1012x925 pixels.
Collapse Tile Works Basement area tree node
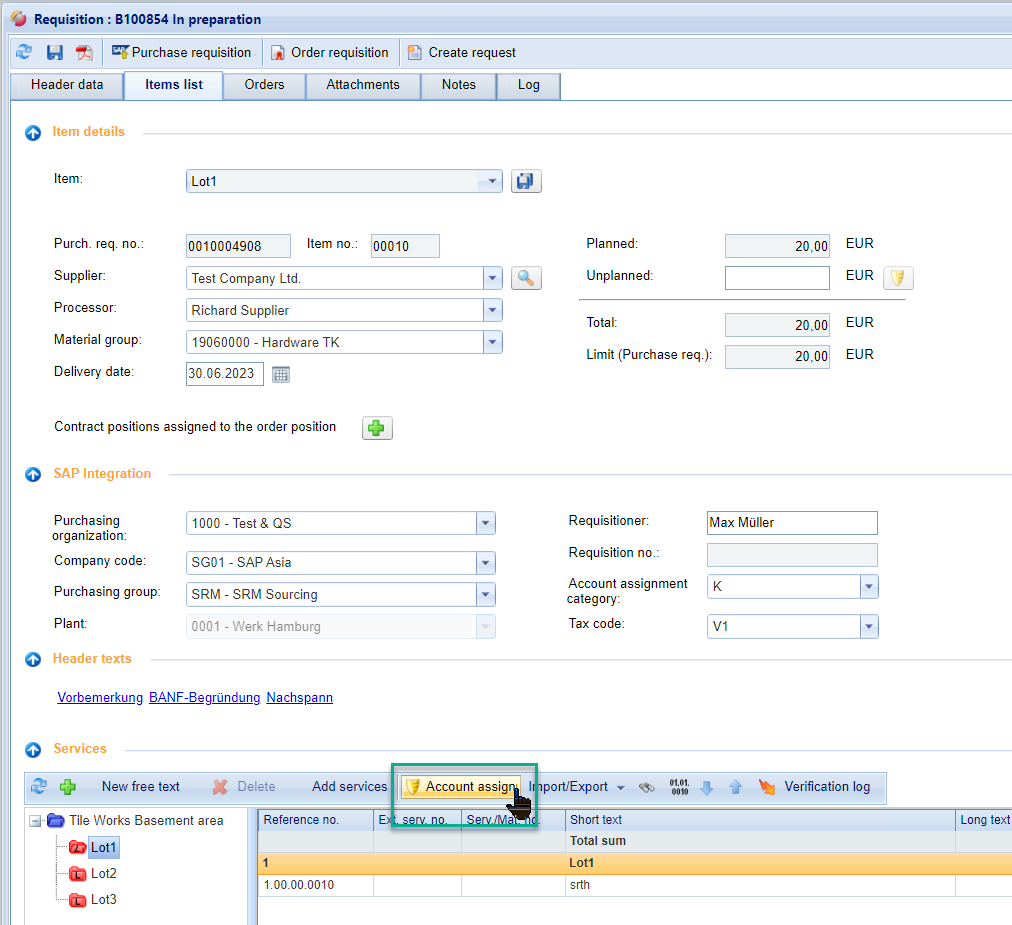(35, 821)
